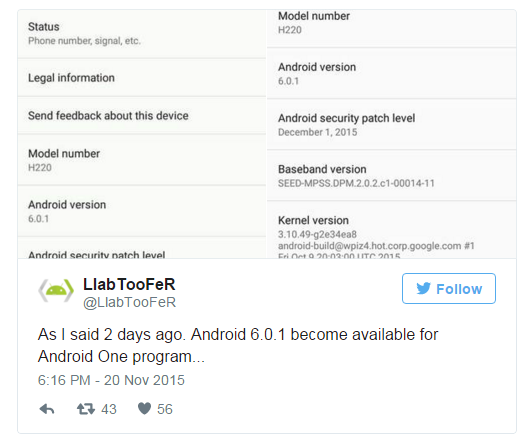The height and width of the screenshot is (445, 531).
Task: Select Kernel version entry
Action: [x=391, y=230]
